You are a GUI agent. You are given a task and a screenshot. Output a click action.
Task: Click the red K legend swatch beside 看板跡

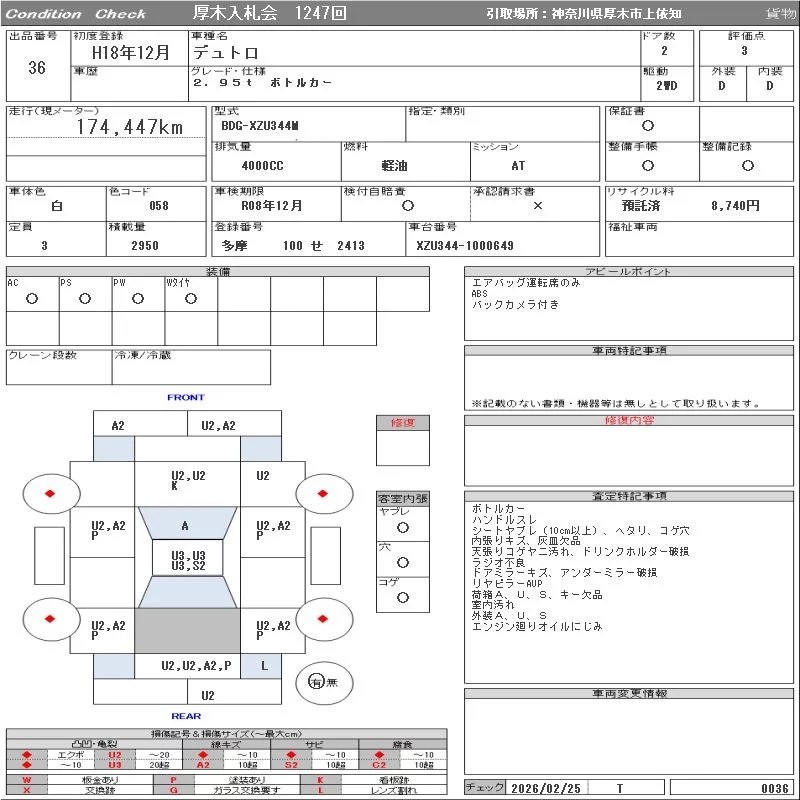320,780
